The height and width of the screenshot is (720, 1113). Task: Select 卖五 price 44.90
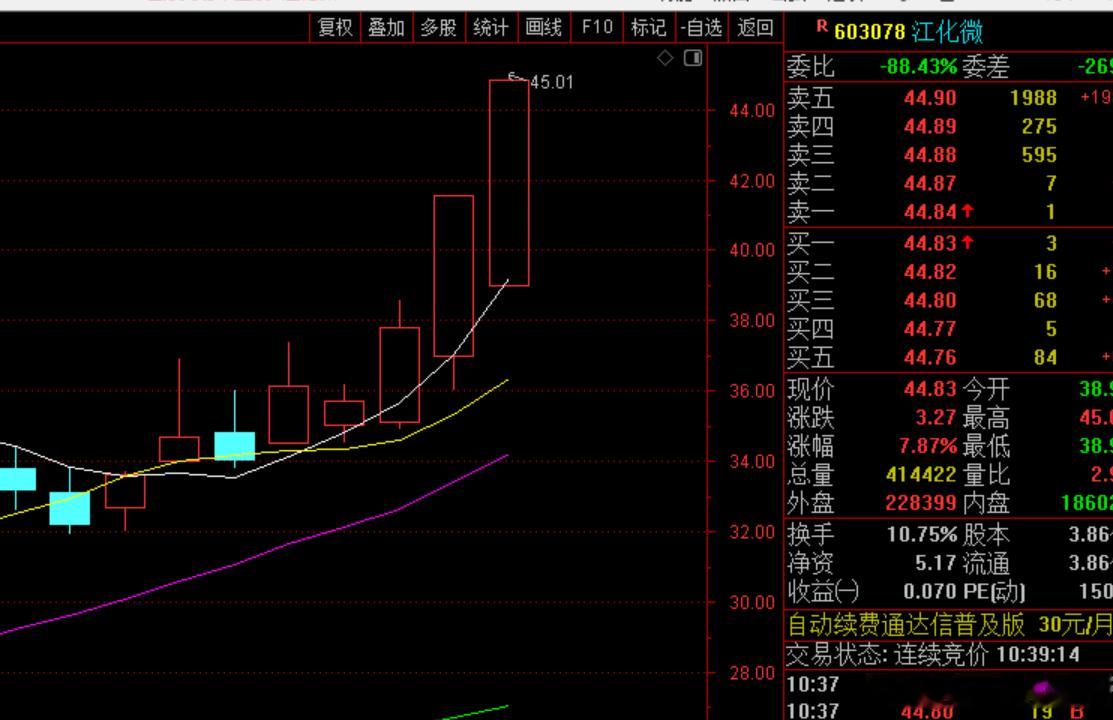930,98
